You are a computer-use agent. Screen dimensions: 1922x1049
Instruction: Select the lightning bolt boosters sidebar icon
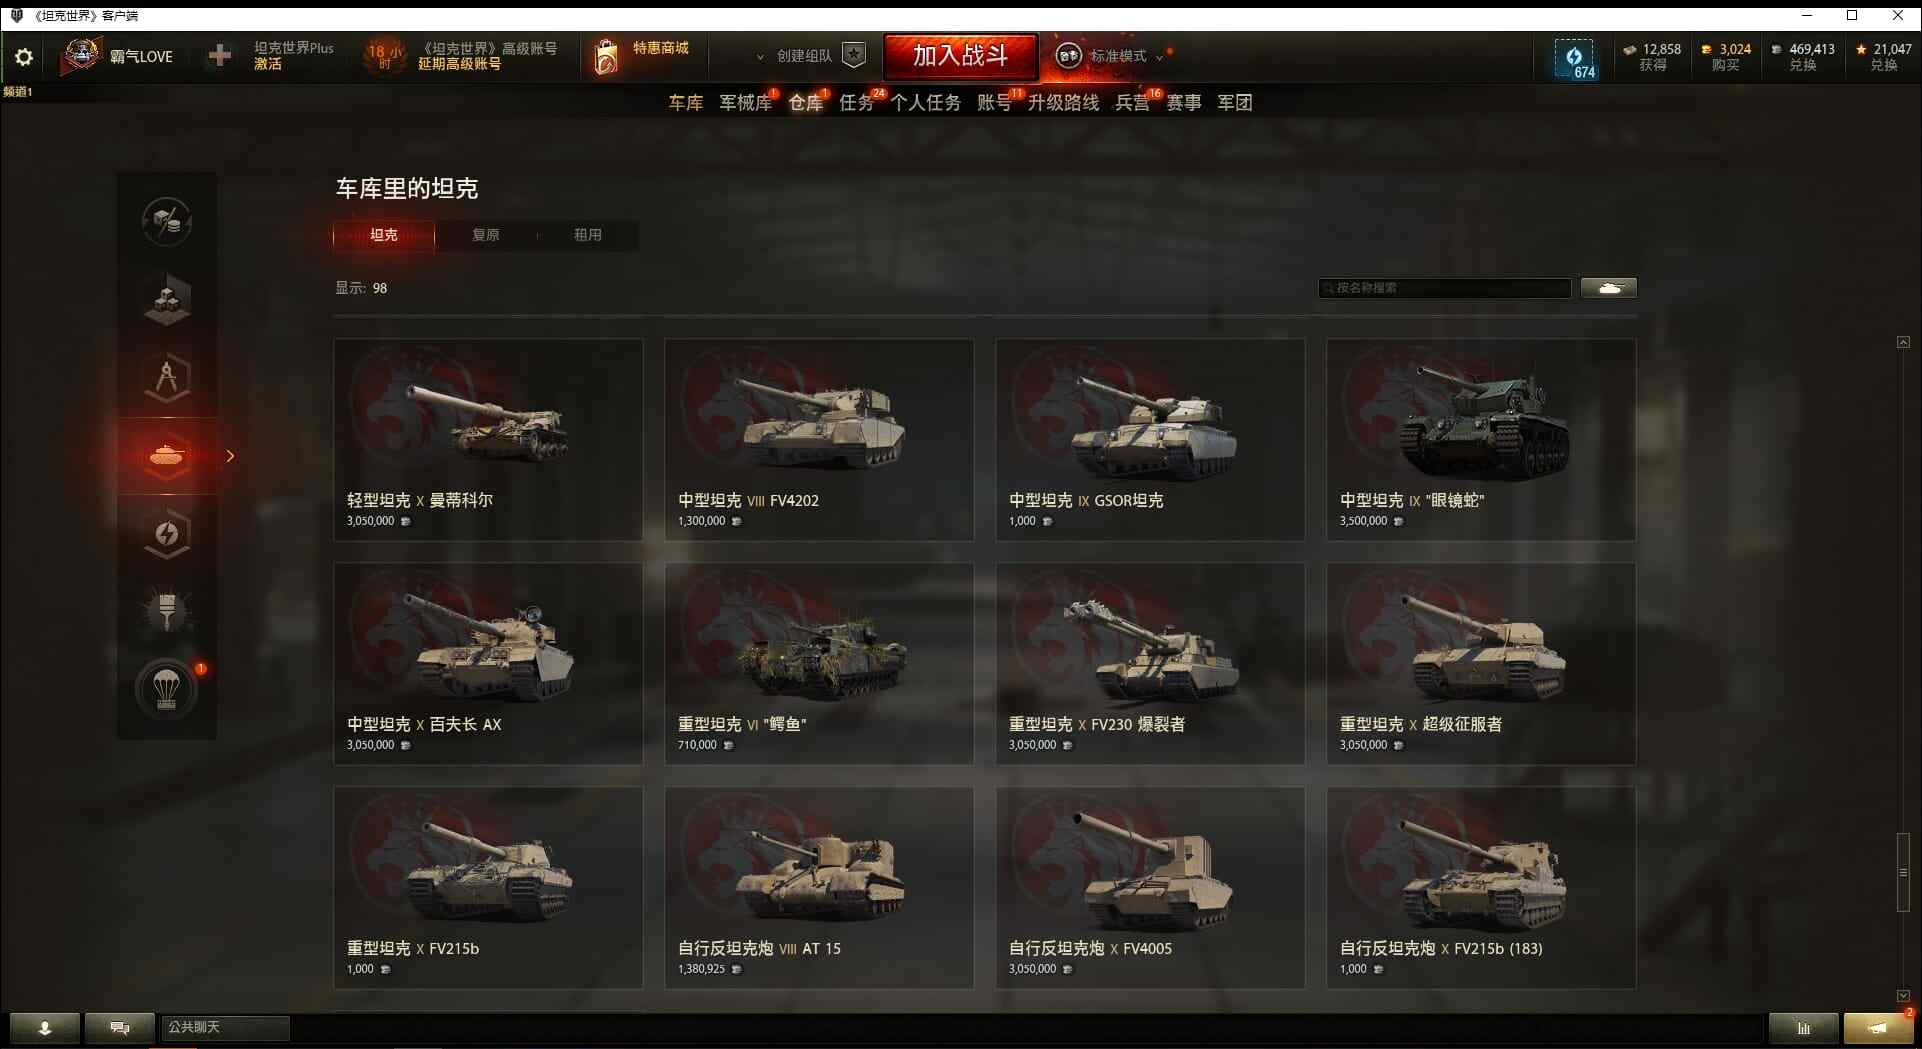point(167,534)
